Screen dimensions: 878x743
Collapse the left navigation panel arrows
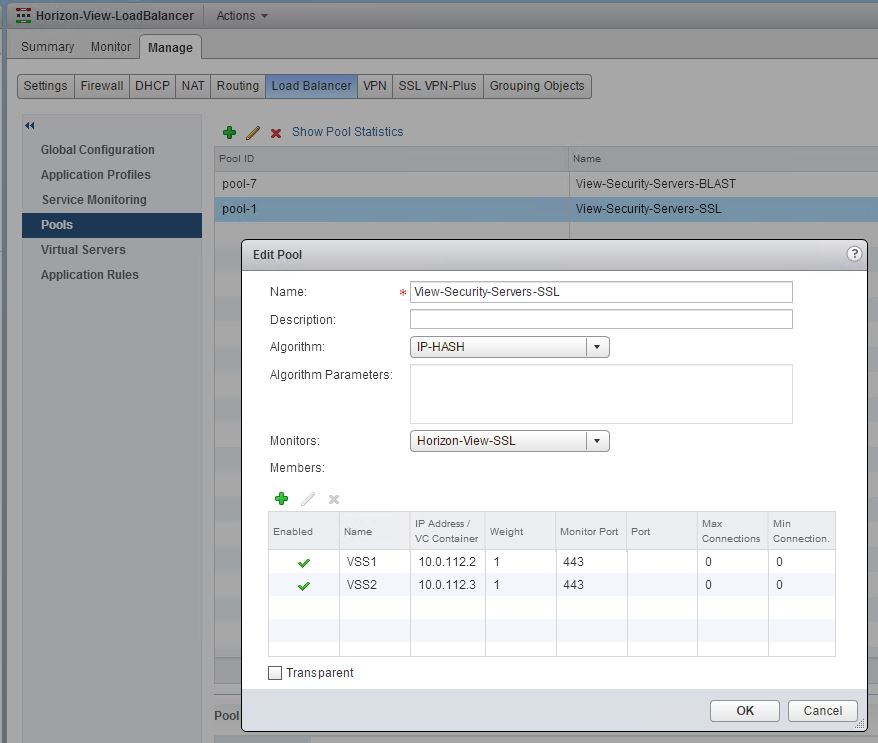pos(30,125)
